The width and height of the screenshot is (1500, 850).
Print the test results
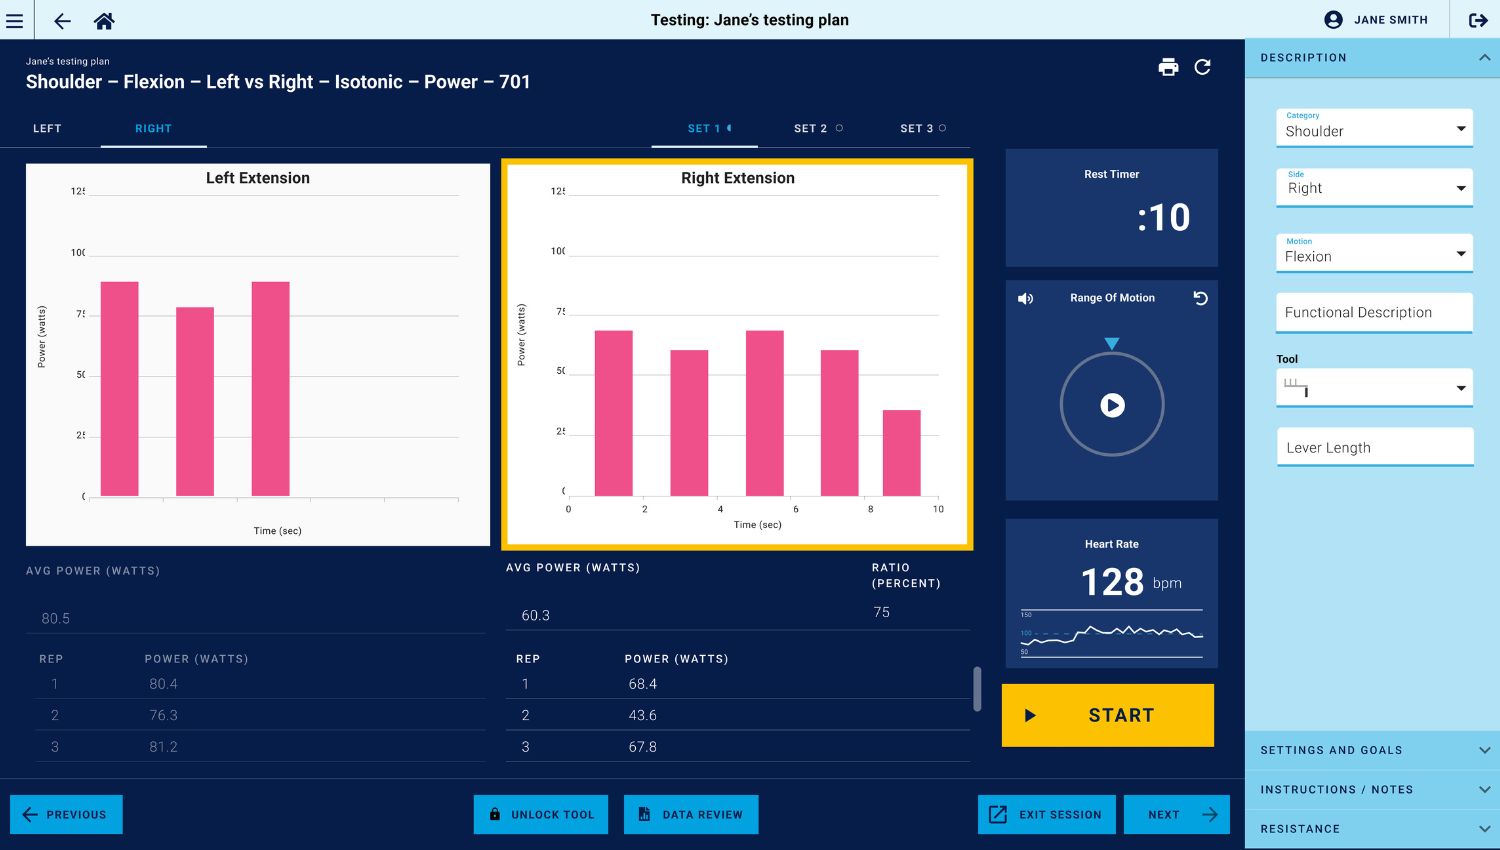click(x=1168, y=67)
